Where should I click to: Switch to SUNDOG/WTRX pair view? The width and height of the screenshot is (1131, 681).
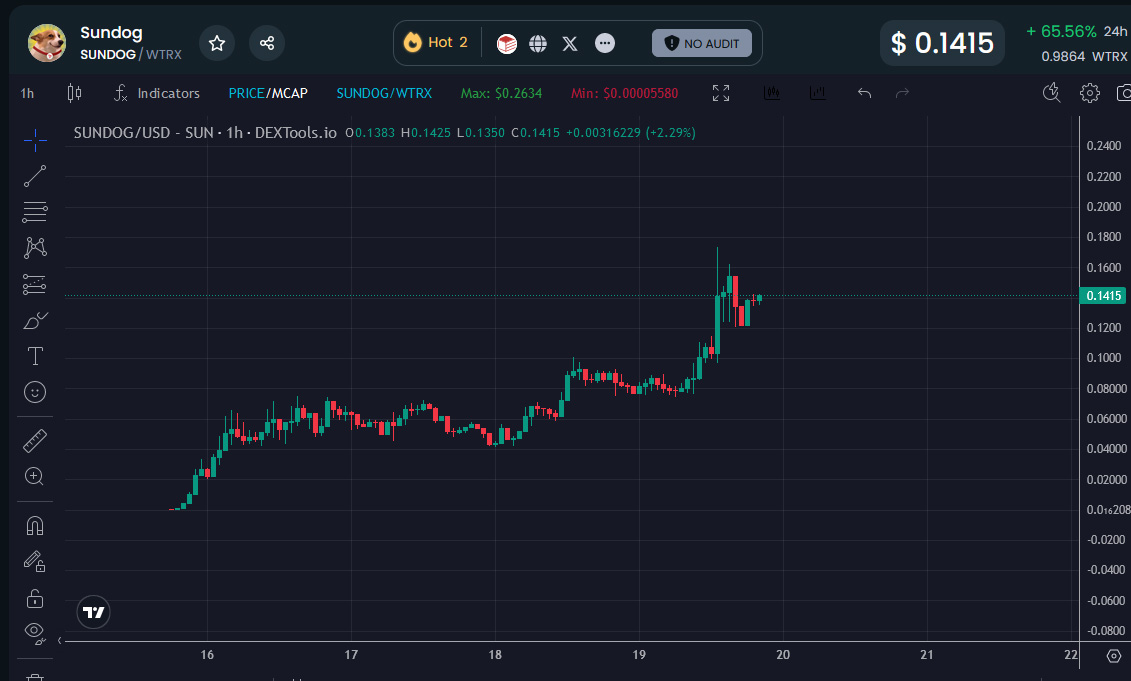click(384, 93)
